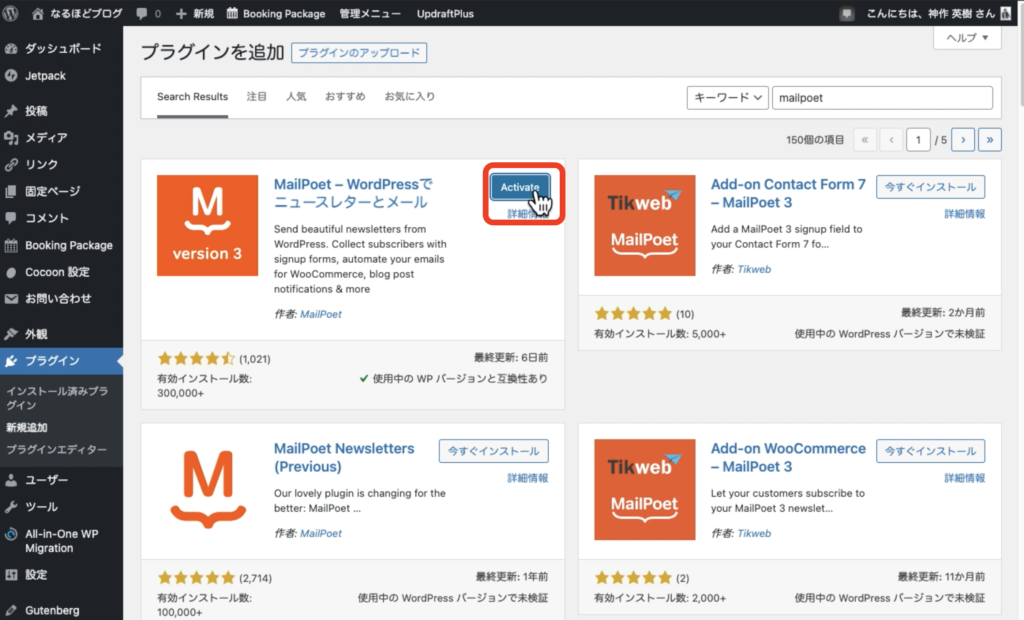Viewport: 1024px width, 620px height.
Task: Click the wrench icon next to ツール
Action: 11,507
